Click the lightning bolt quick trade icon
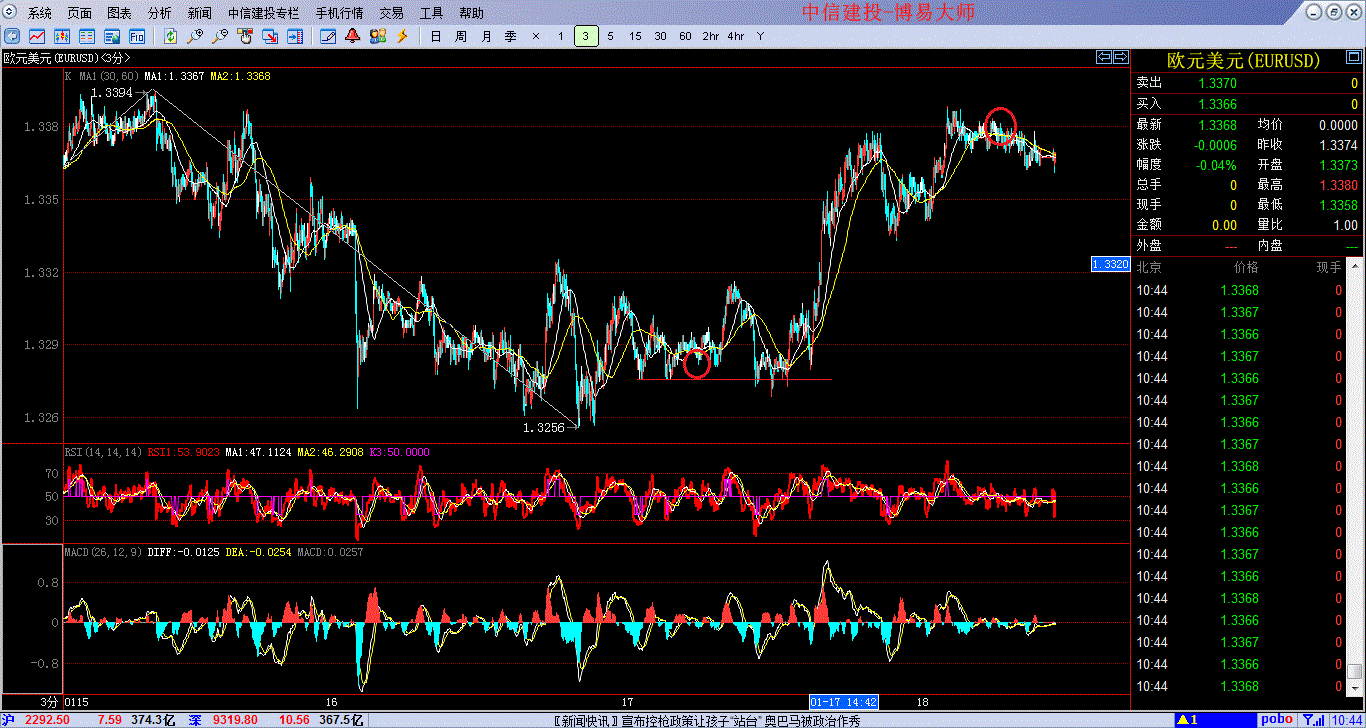 [x=403, y=36]
